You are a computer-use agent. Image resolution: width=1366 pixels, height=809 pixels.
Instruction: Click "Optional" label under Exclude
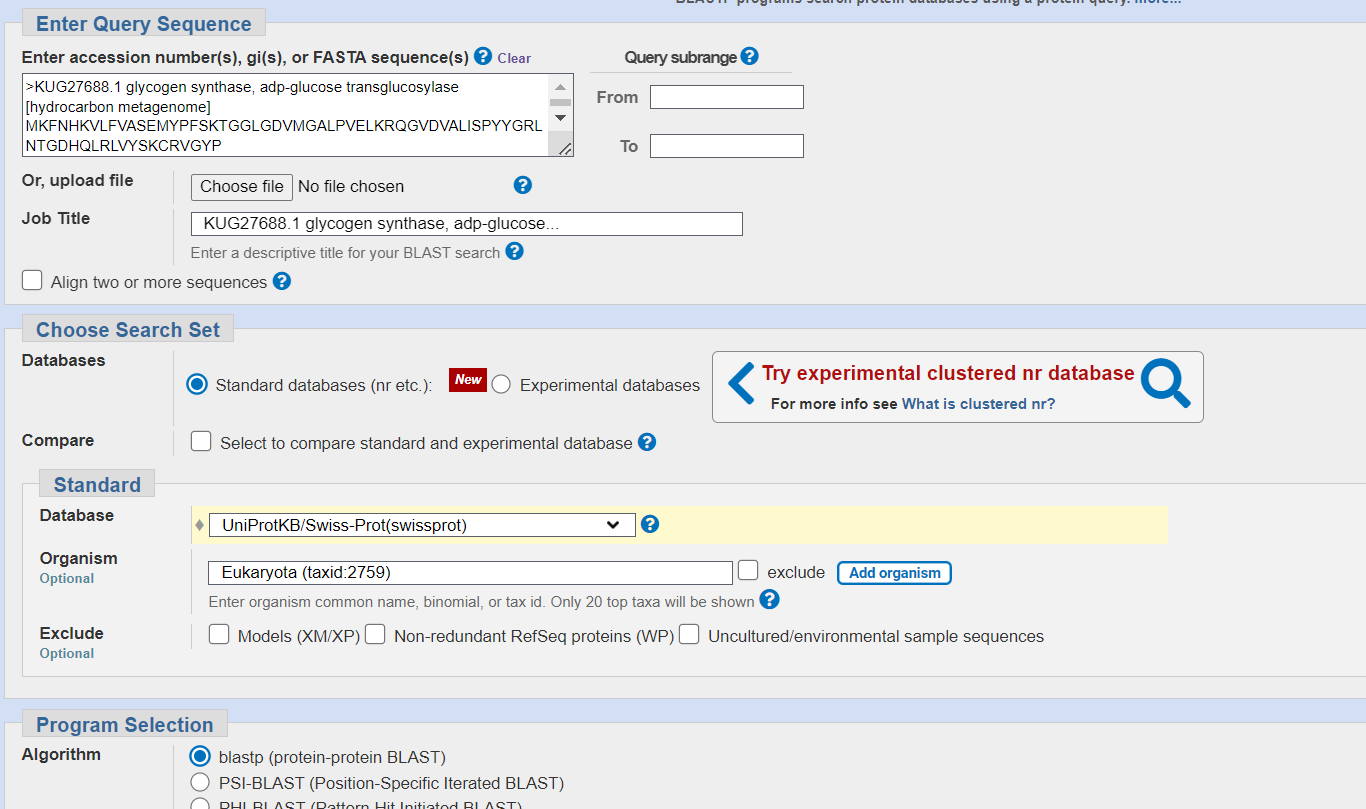pos(67,653)
